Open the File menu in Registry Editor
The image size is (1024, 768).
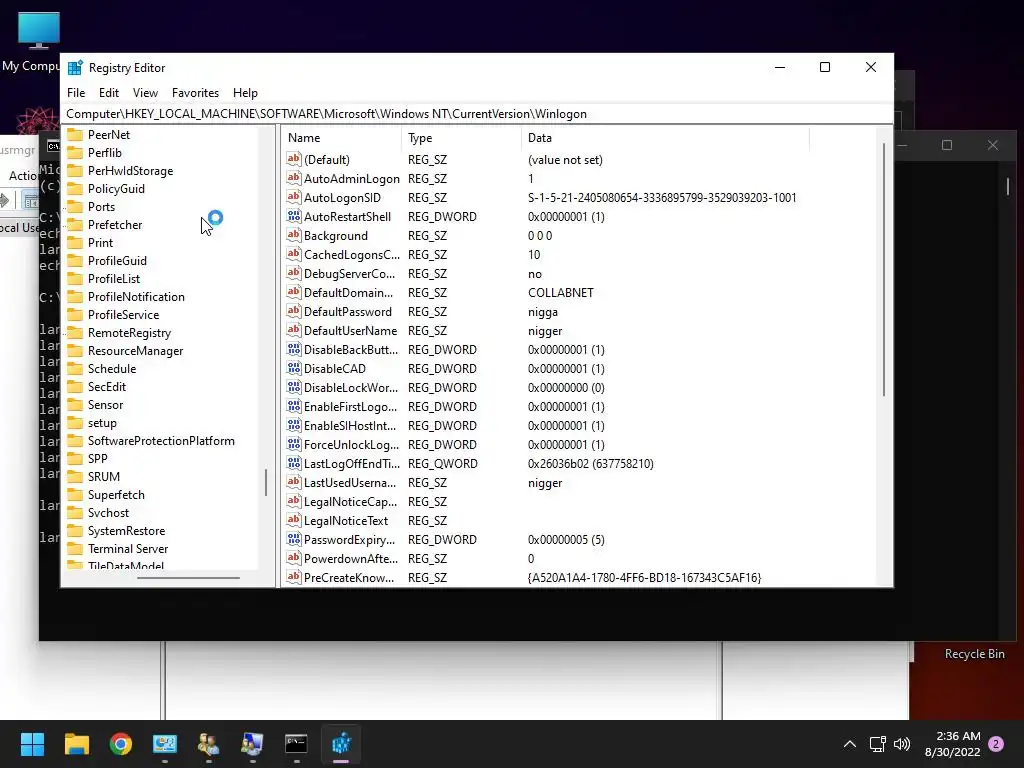[76, 93]
